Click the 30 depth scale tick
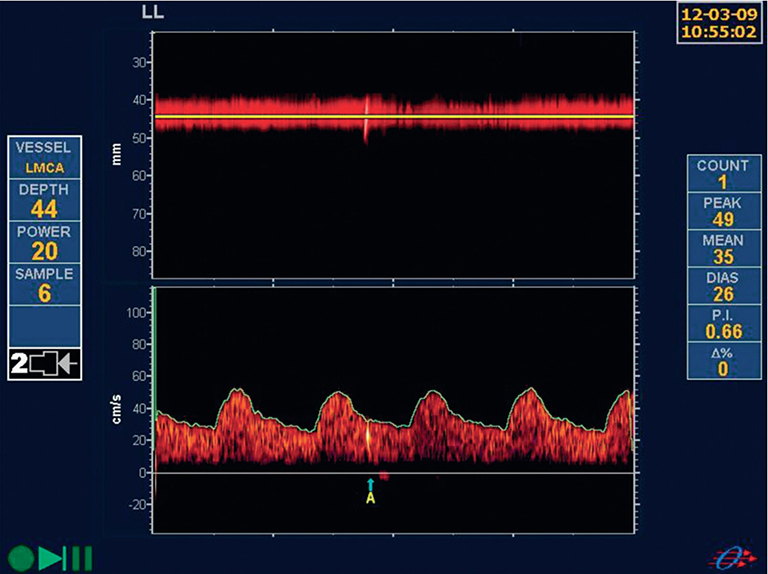Screen dimensions: 768x574 tap(140, 62)
